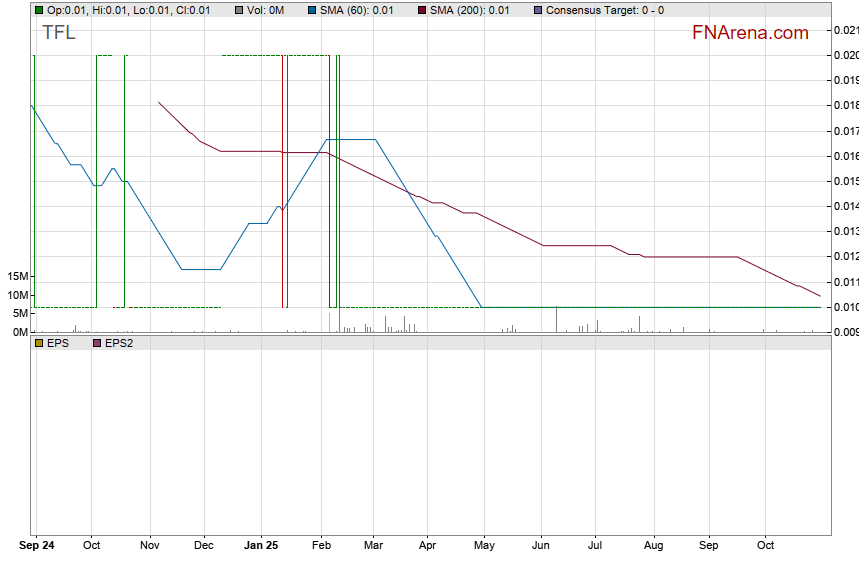
Task: Click the TFL ticker symbol label
Action: (58, 33)
